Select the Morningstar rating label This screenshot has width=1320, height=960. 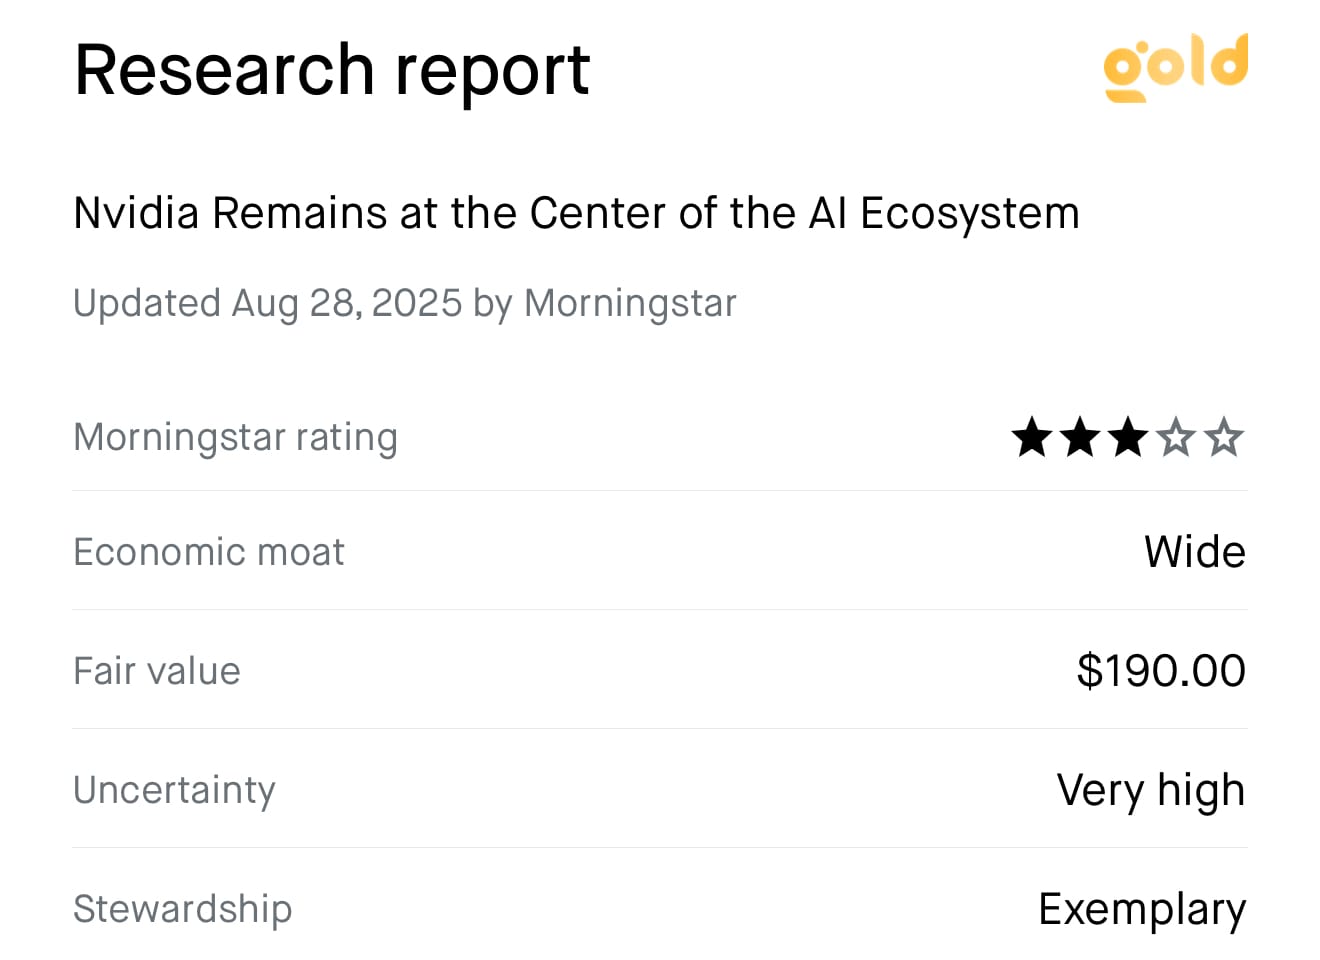tap(236, 438)
